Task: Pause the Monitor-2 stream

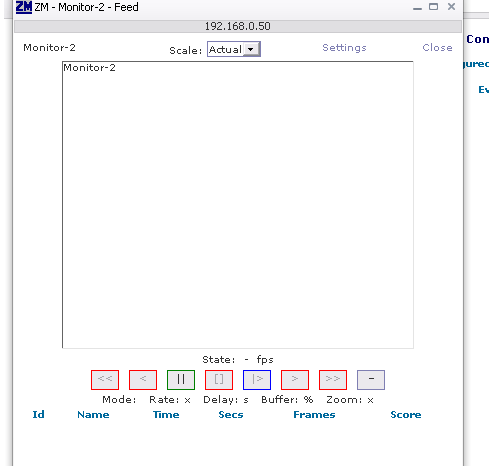Action: (181, 380)
